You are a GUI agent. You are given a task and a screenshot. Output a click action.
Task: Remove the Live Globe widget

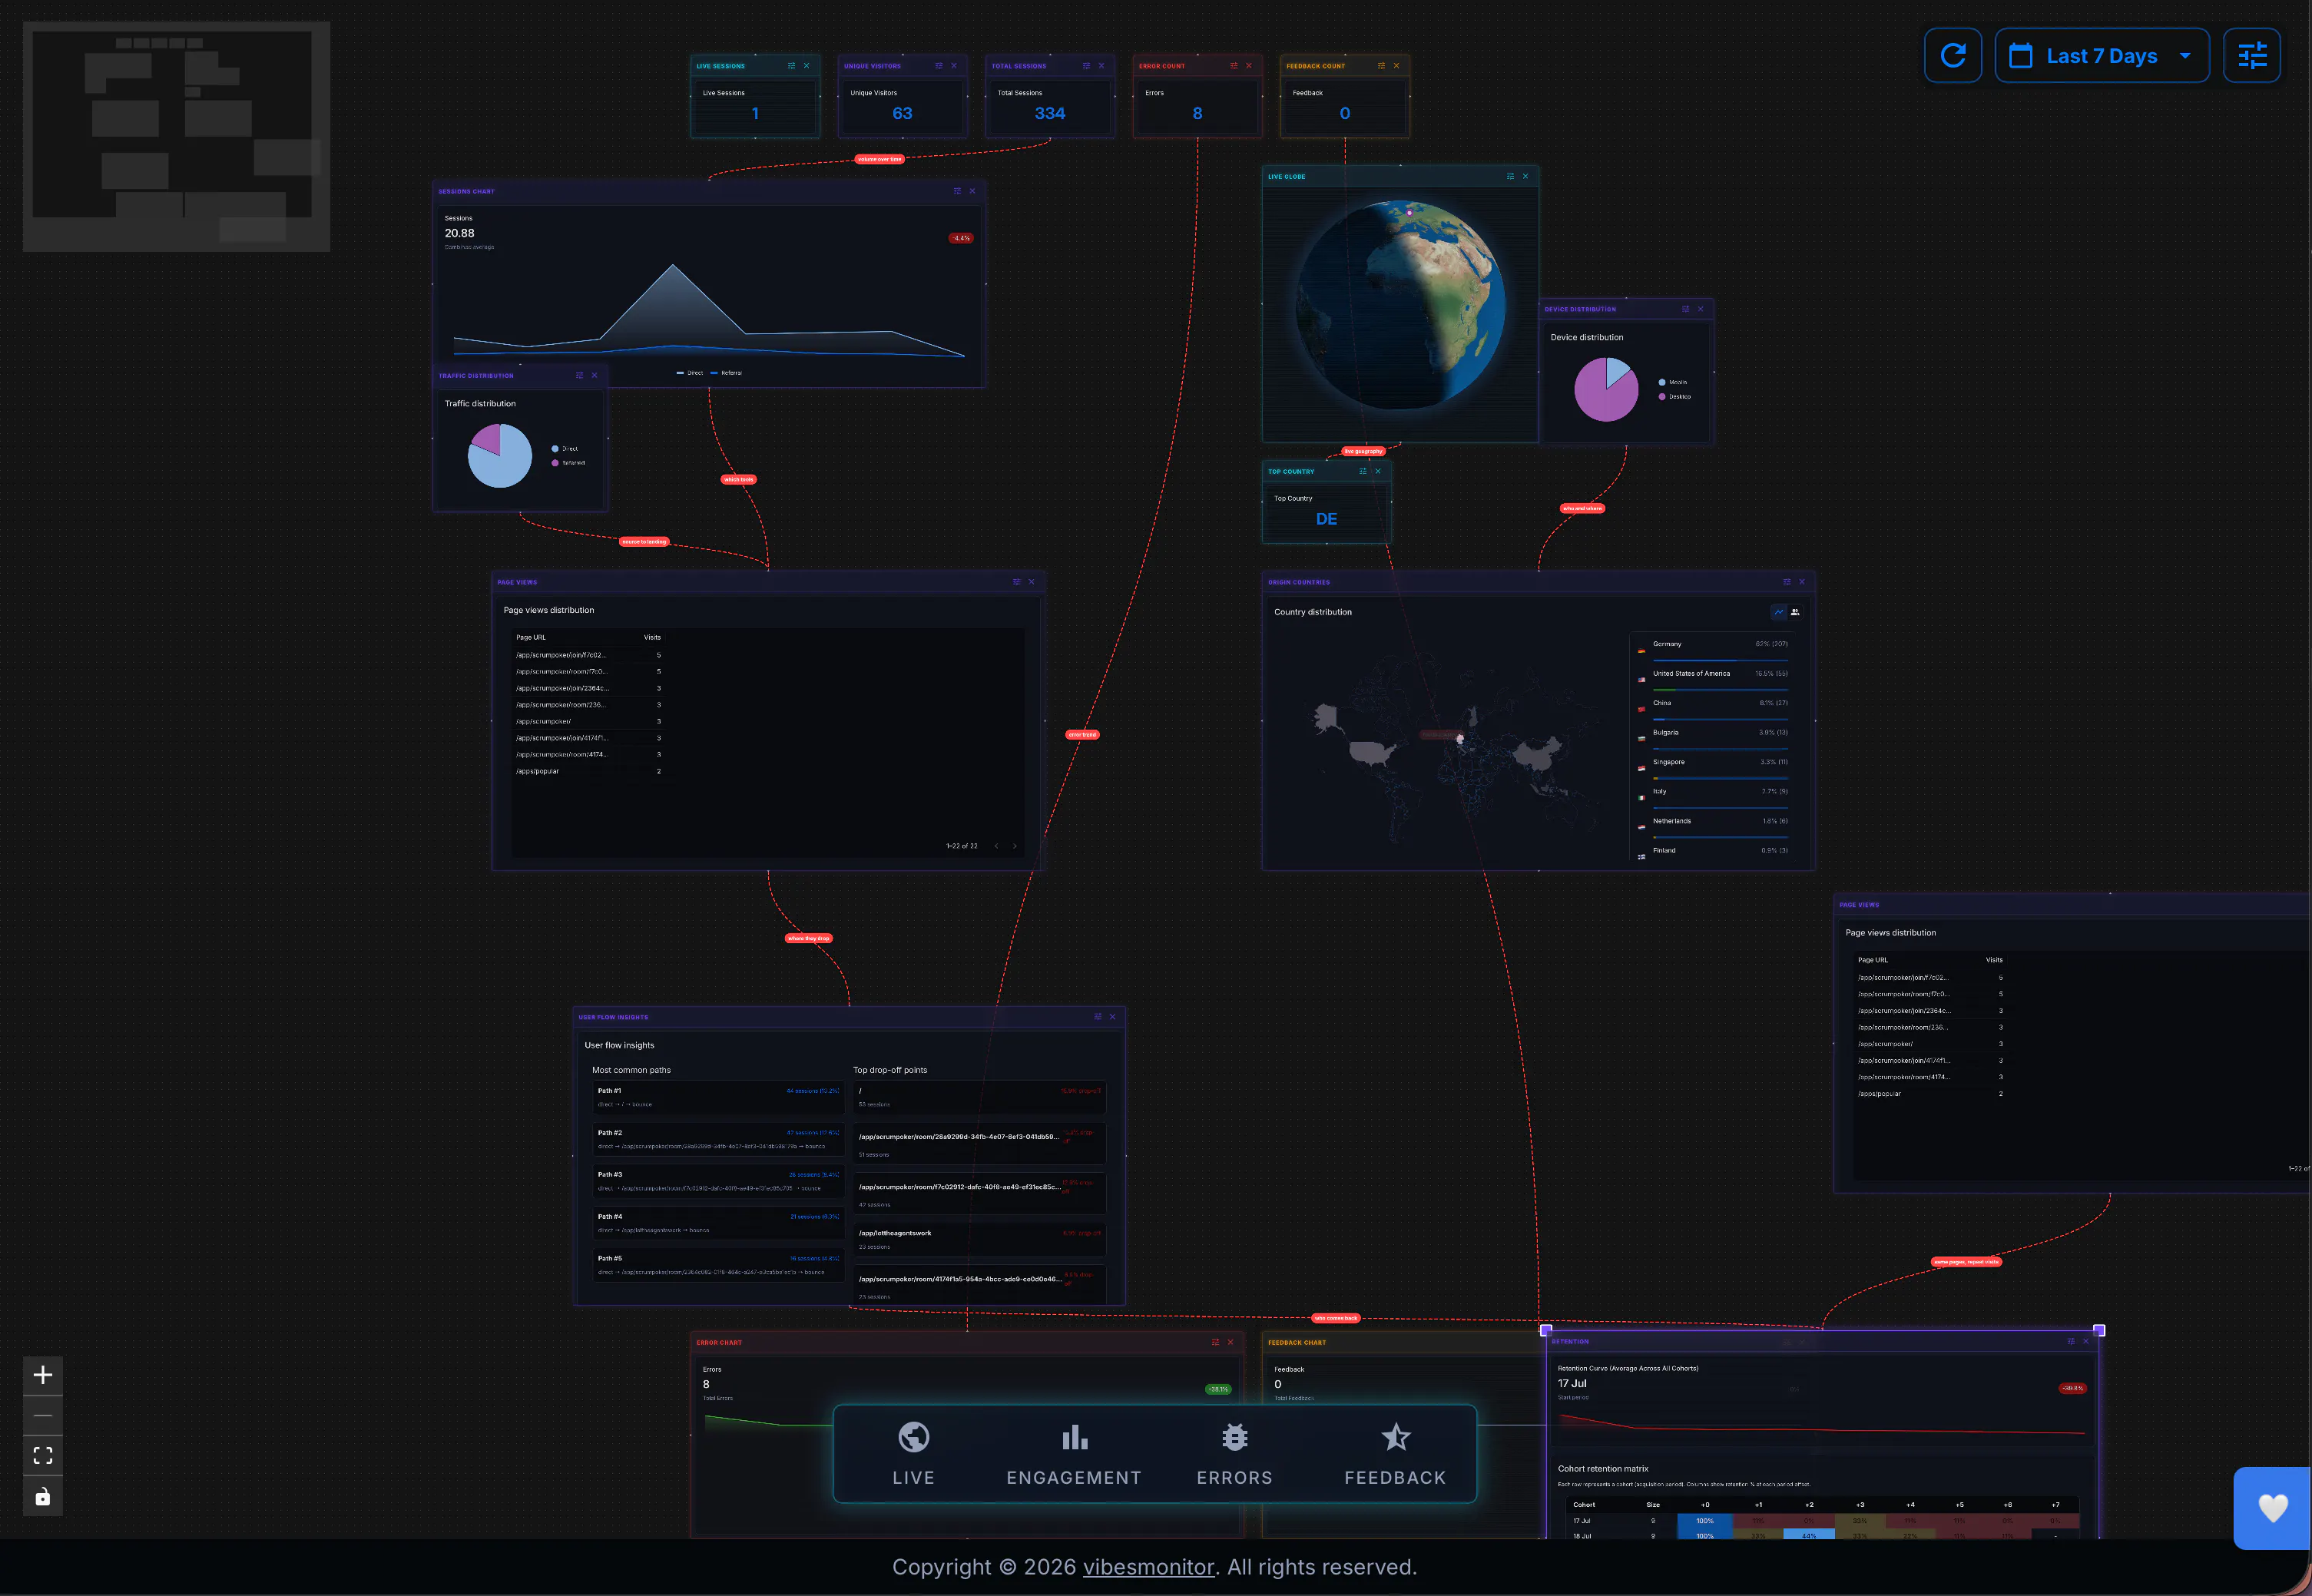[1525, 177]
